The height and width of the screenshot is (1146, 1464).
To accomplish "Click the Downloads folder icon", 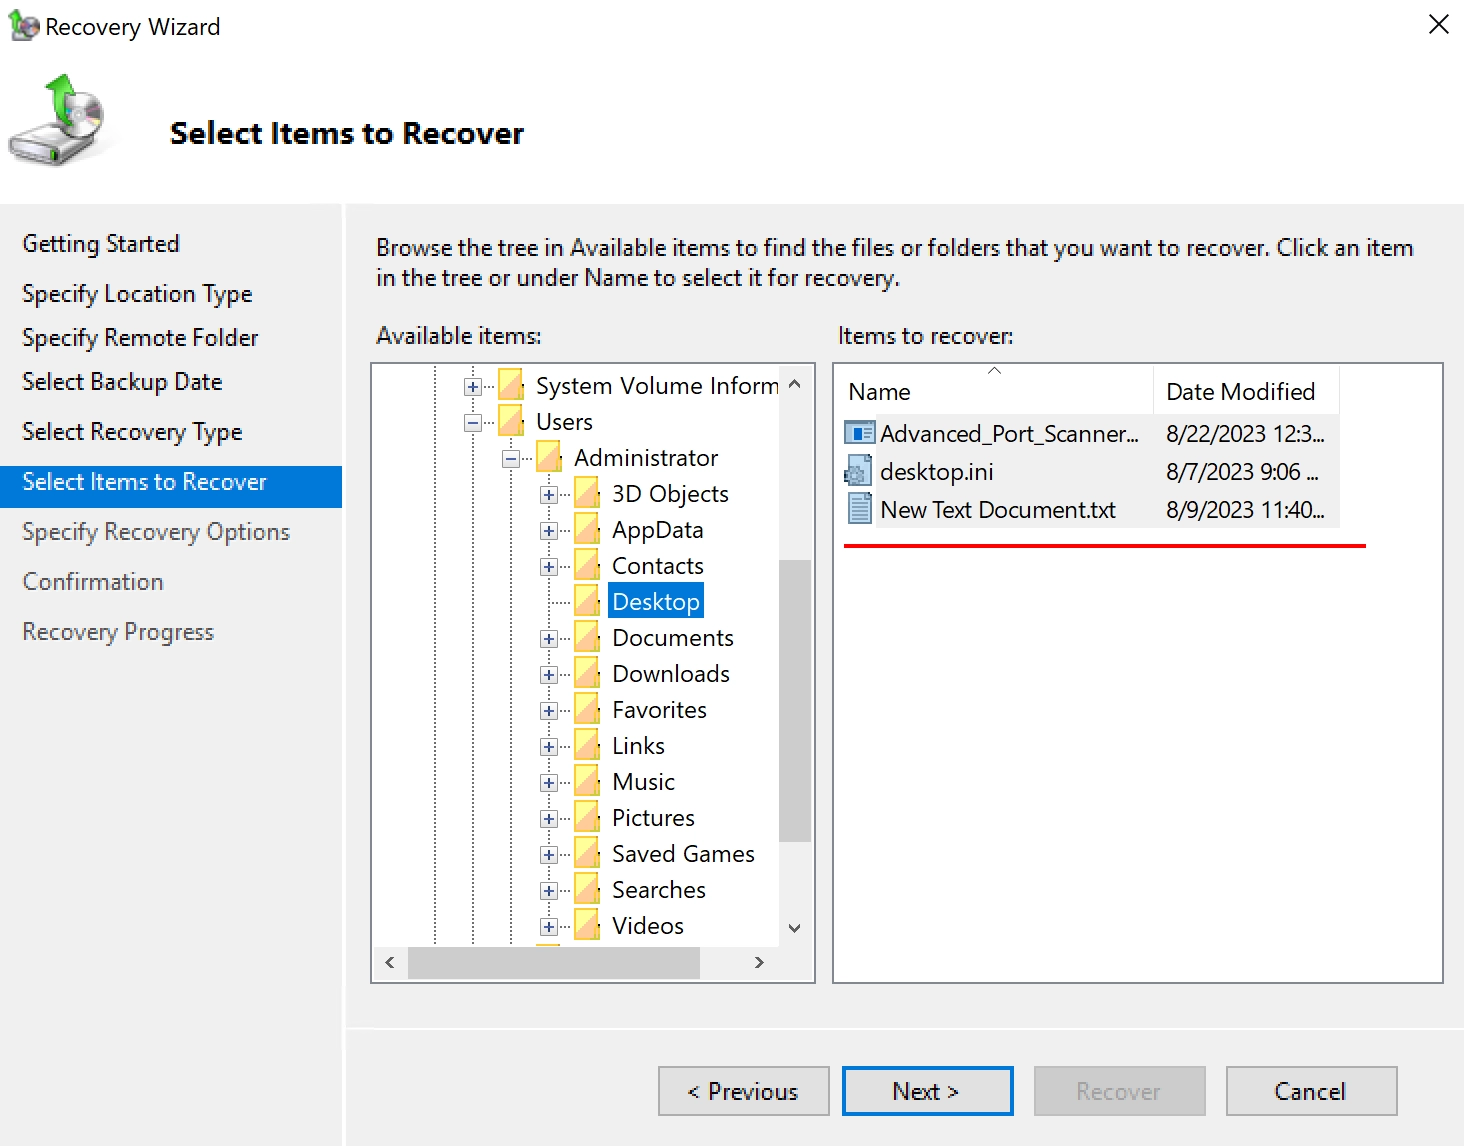I will coord(587,674).
